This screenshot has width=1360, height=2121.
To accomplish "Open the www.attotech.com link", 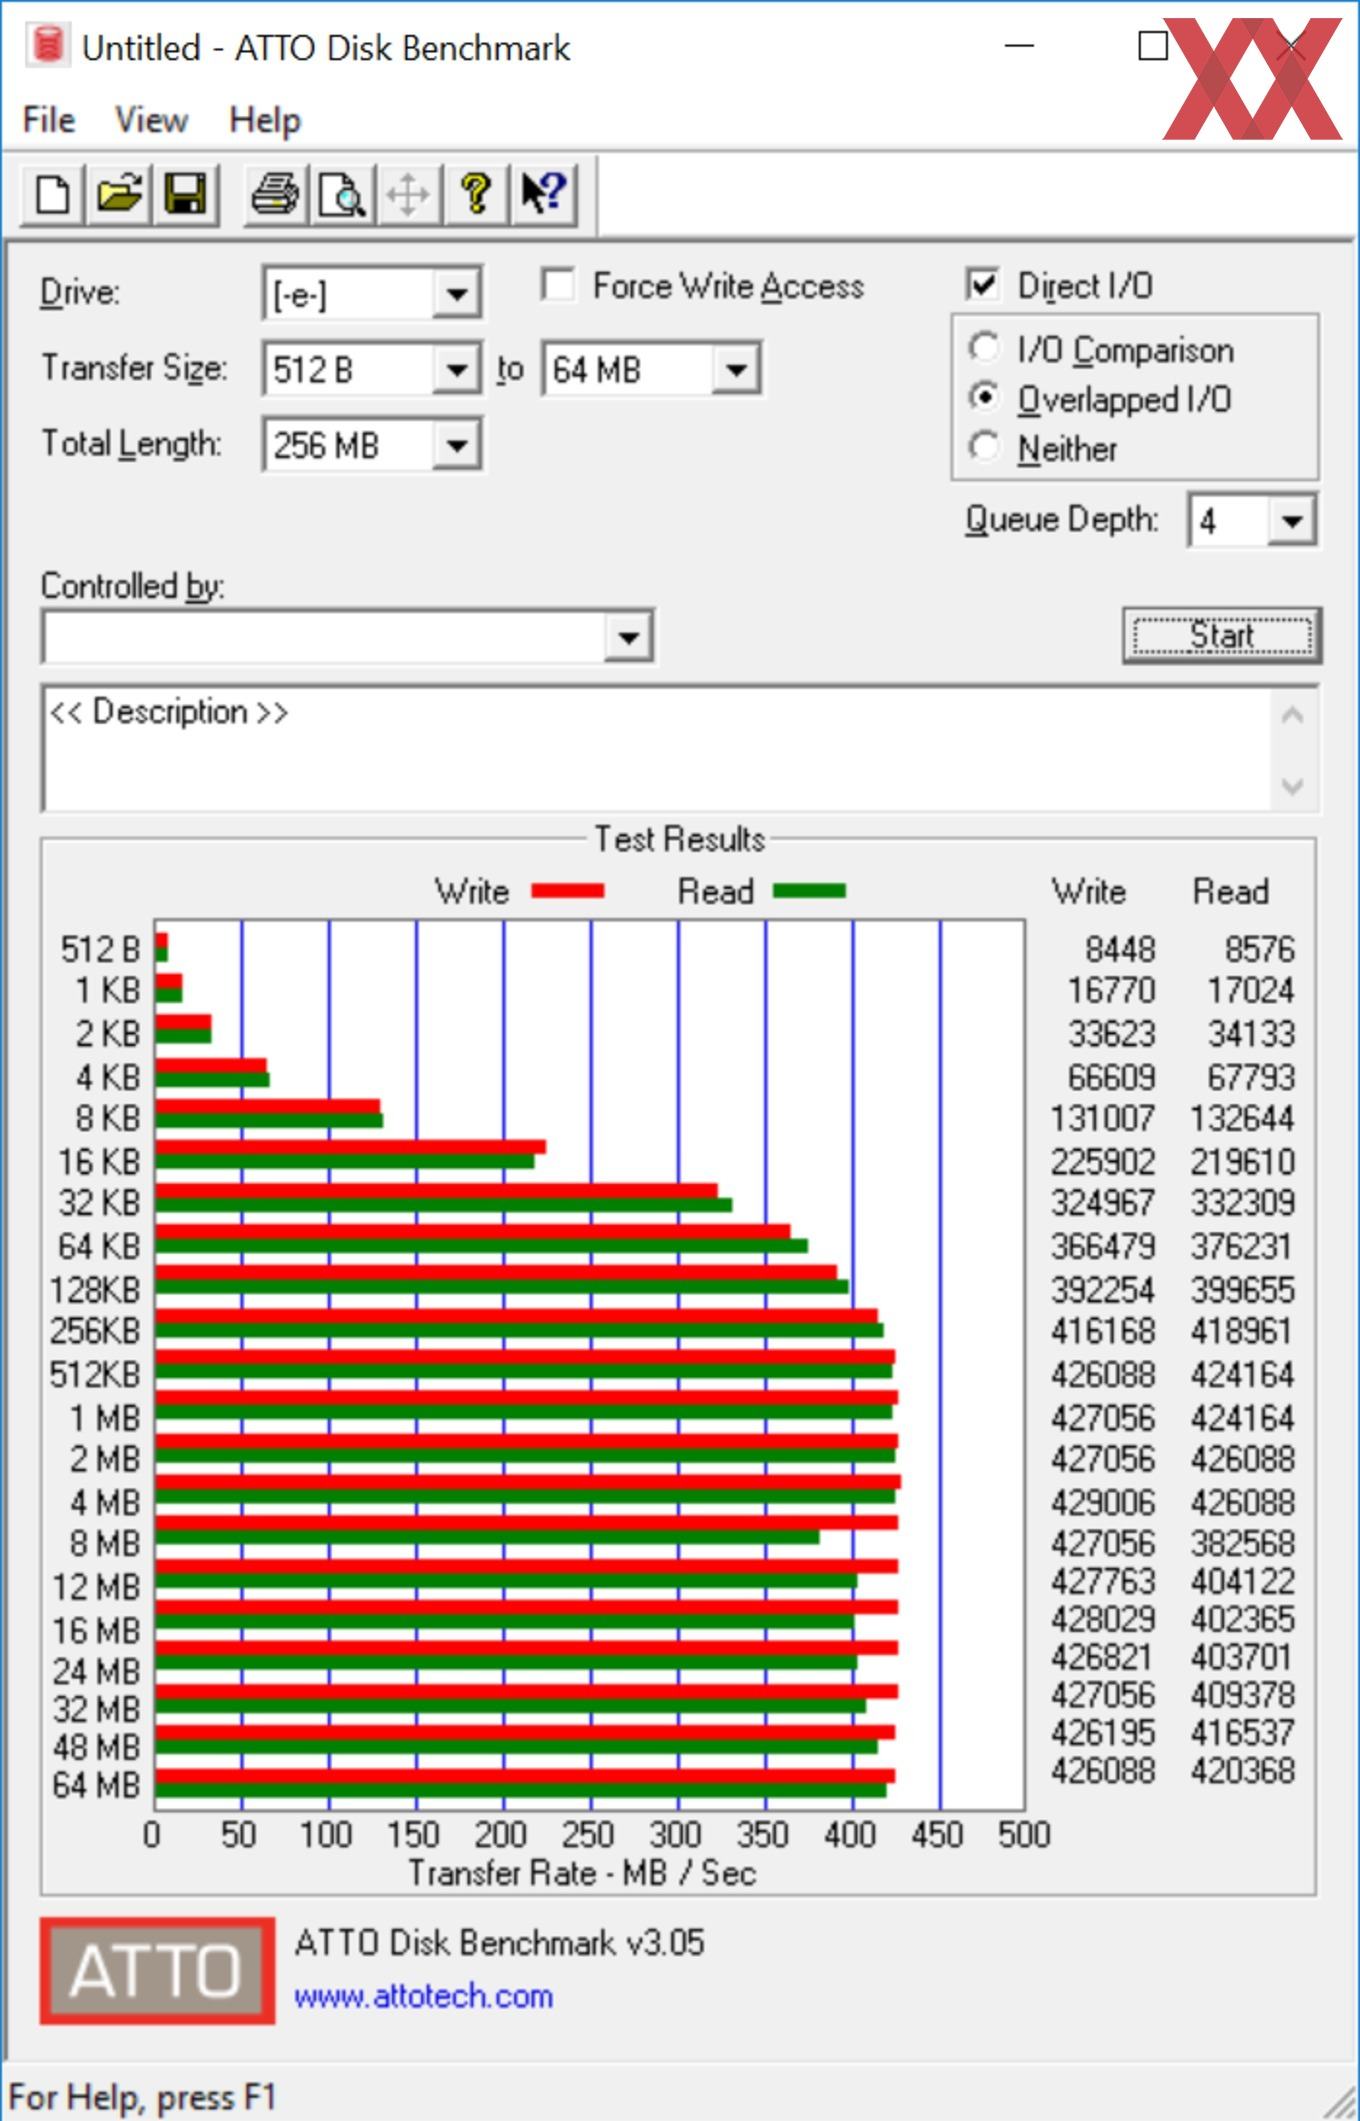I will point(423,1996).
